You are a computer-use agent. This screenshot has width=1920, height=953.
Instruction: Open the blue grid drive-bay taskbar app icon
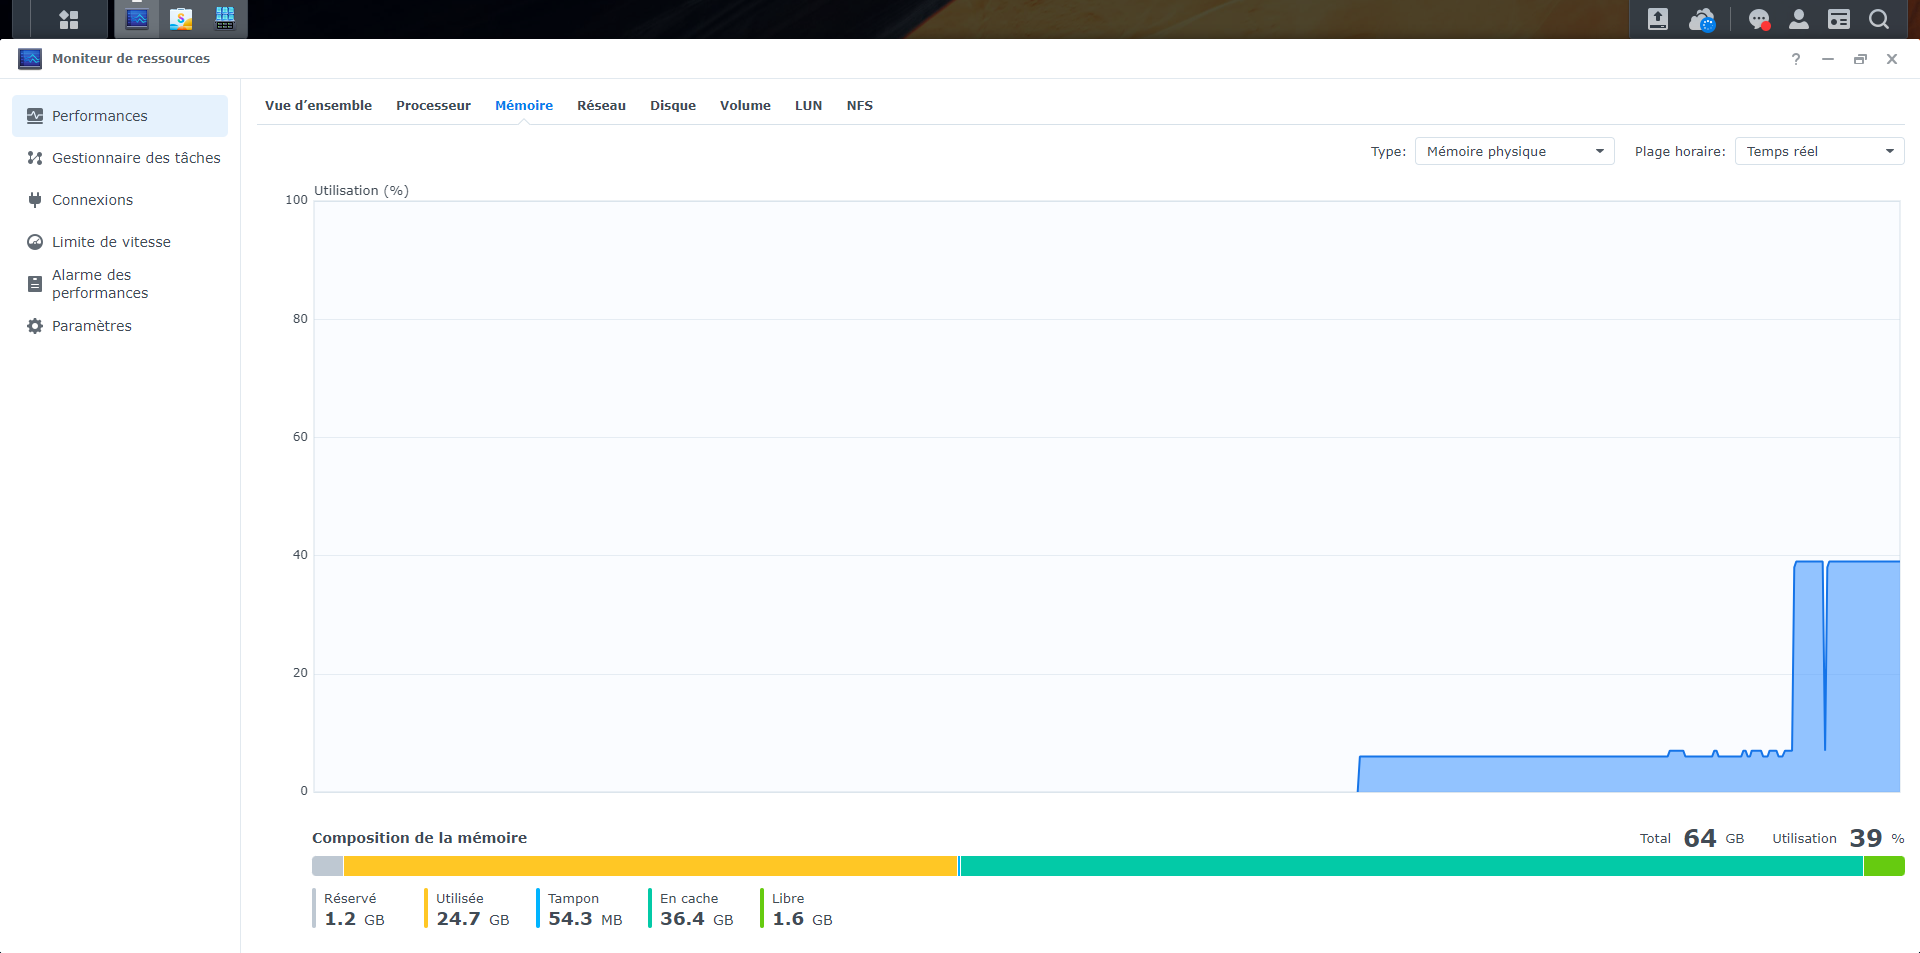coord(225,19)
